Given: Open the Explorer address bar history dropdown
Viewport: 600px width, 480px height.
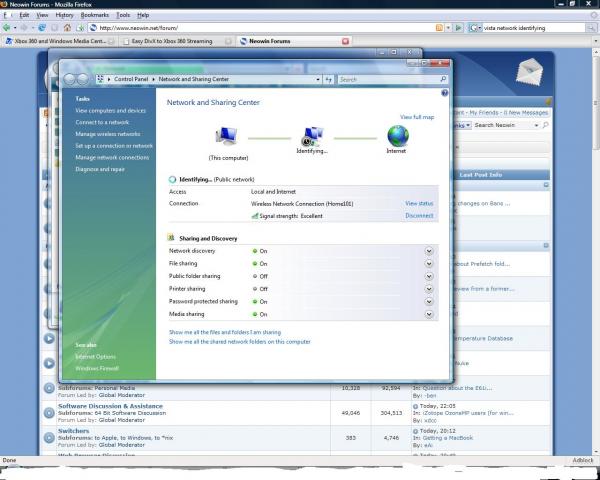Looking at the screenshot, I should click(318, 79).
